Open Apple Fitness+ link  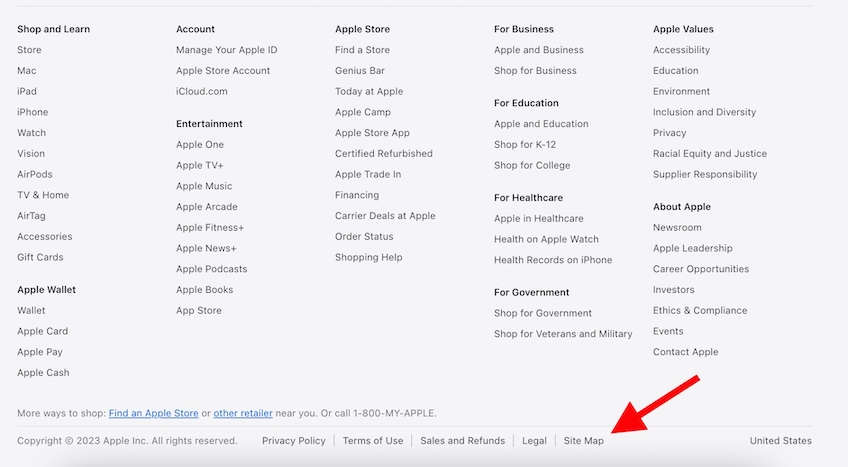(210, 228)
